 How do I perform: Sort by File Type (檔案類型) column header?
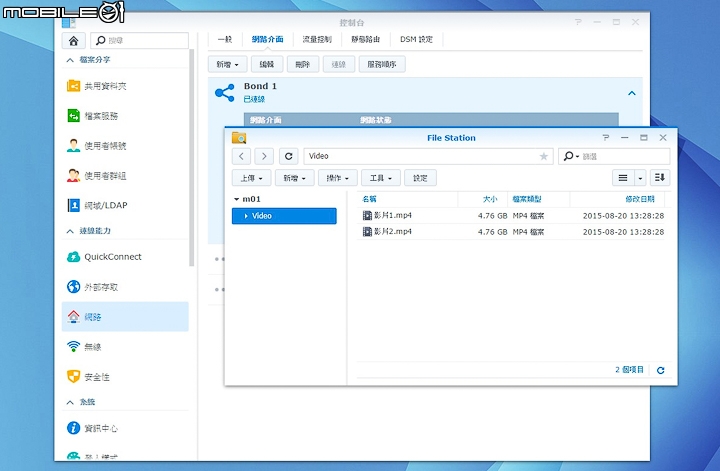pyautogui.click(x=527, y=199)
